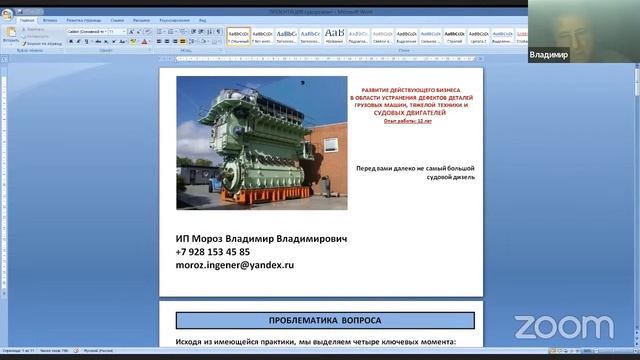The image size is (640, 360).
Task: Click the Русский language indicator in status bar
Action: [x=98, y=351]
